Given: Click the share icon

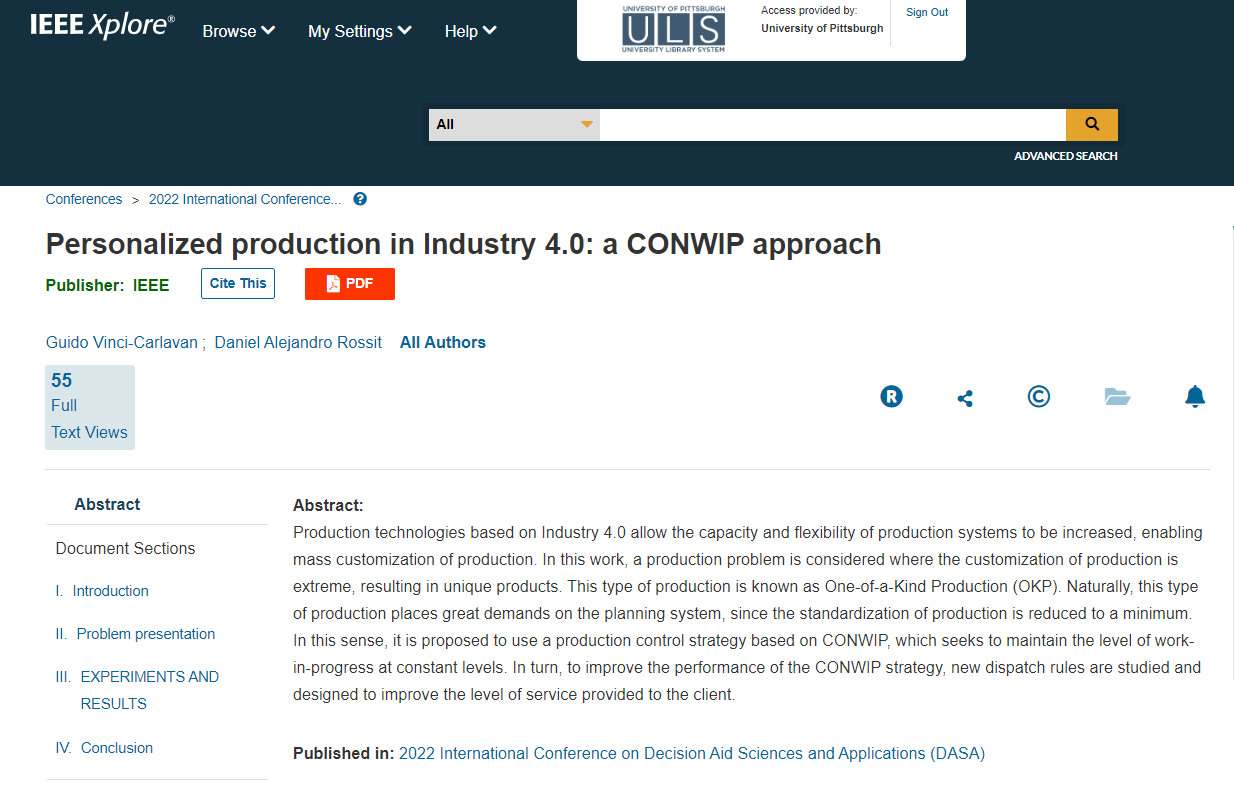Looking at the screenshot, I should pyautogui.click(x=965, y=398).
